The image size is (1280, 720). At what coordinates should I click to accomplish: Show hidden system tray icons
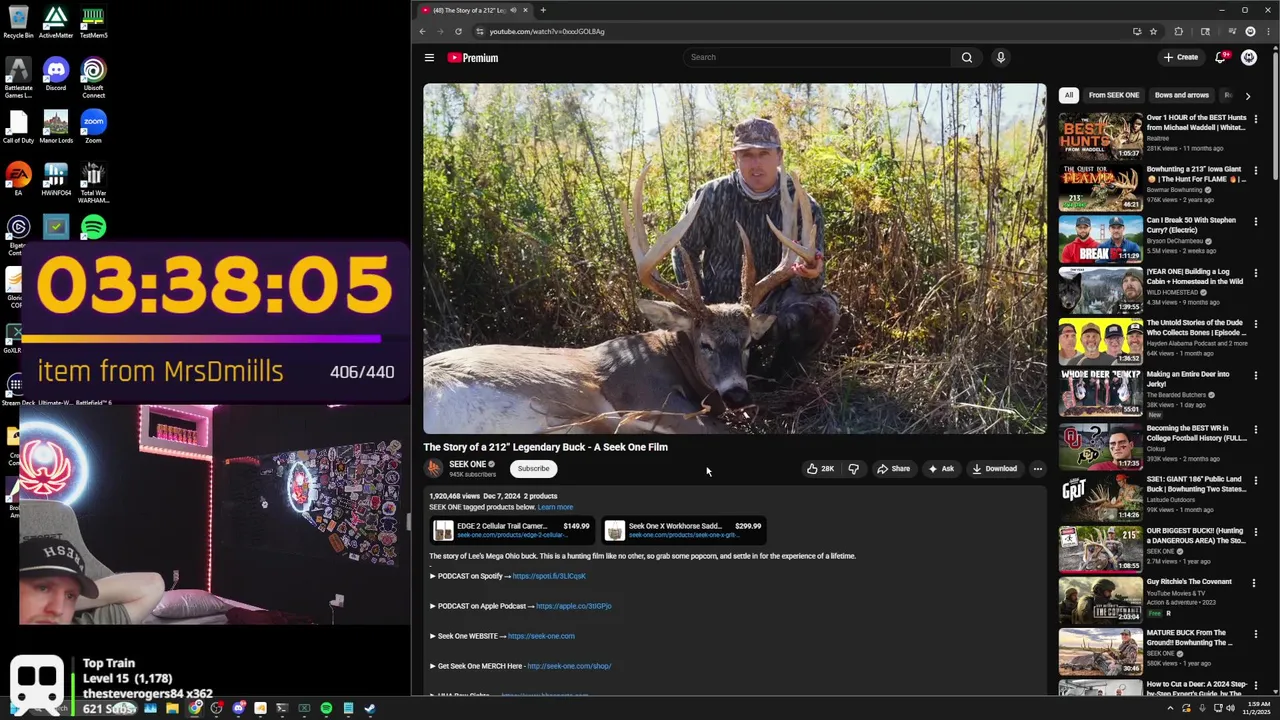tap(1170, 708)
